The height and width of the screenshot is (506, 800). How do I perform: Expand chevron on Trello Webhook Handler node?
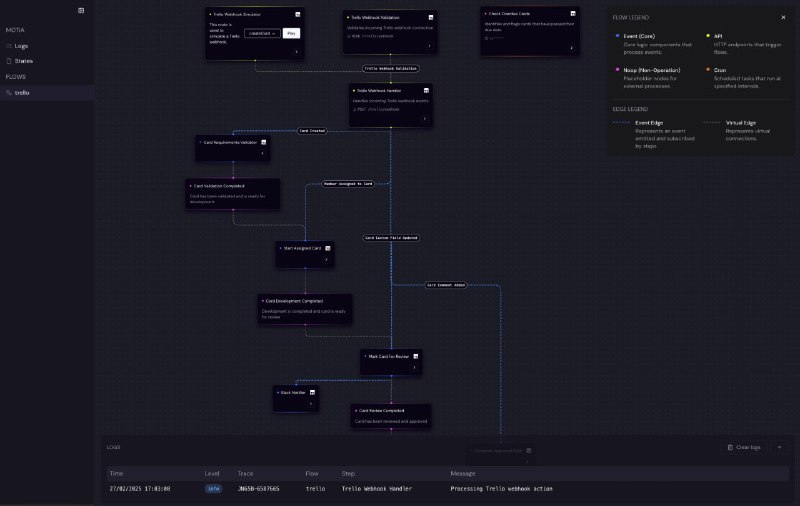point(425,118)
